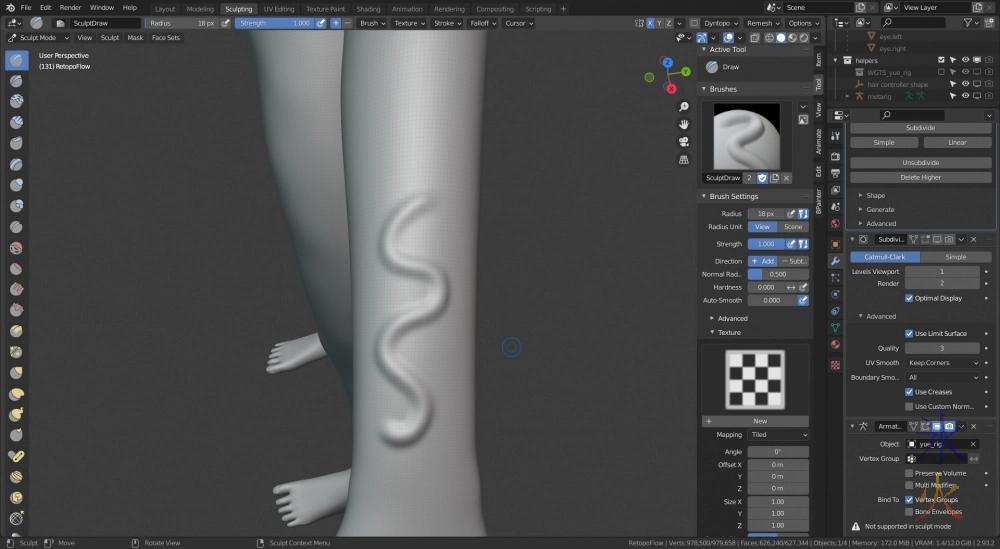Enable fake user shield for SculptDraw brush
Viewport: 1000px width, 549px height.
click(x=761, y=177)
